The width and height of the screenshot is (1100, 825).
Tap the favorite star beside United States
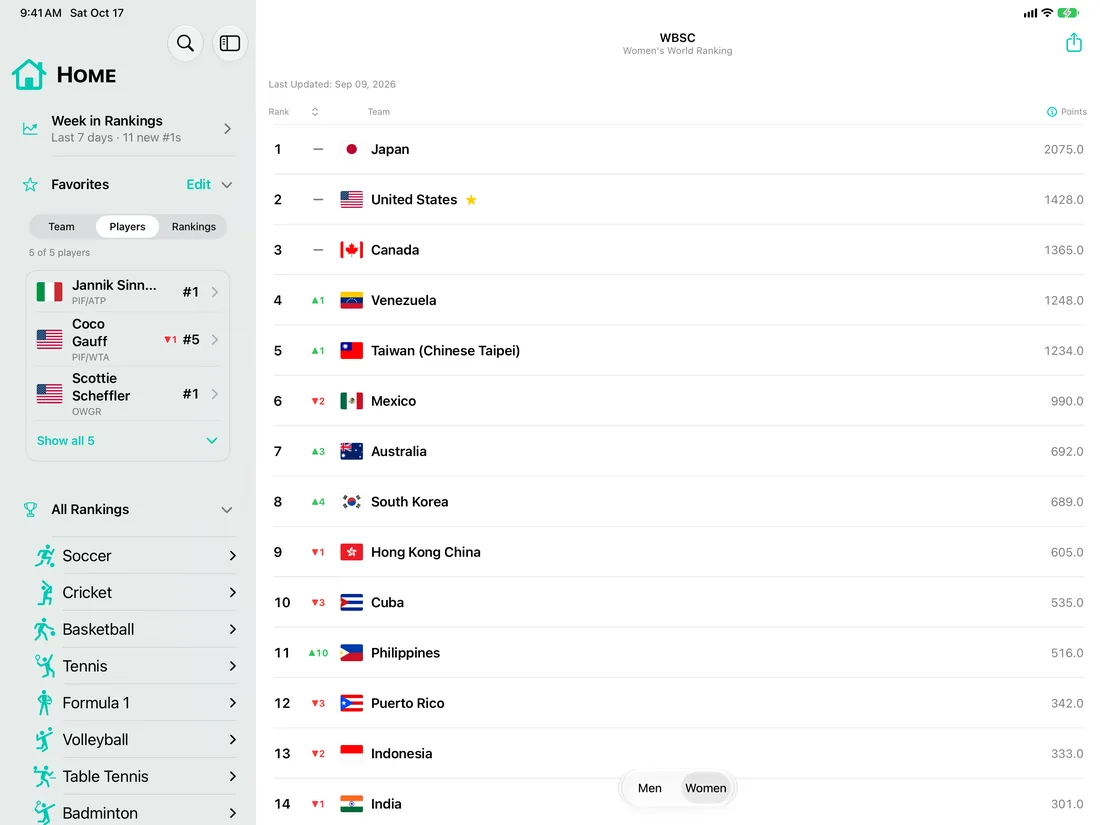471,200
